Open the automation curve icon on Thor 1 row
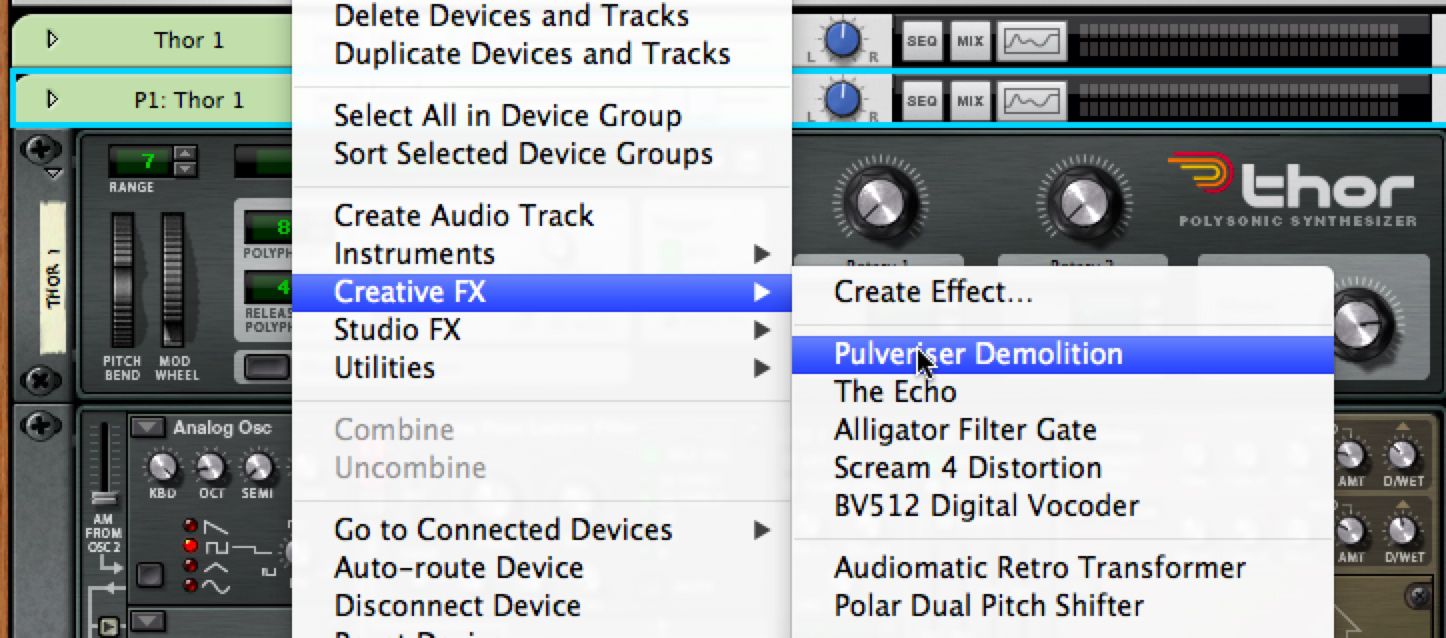This screenshot has width=1446, height=638. (1031, 41)
